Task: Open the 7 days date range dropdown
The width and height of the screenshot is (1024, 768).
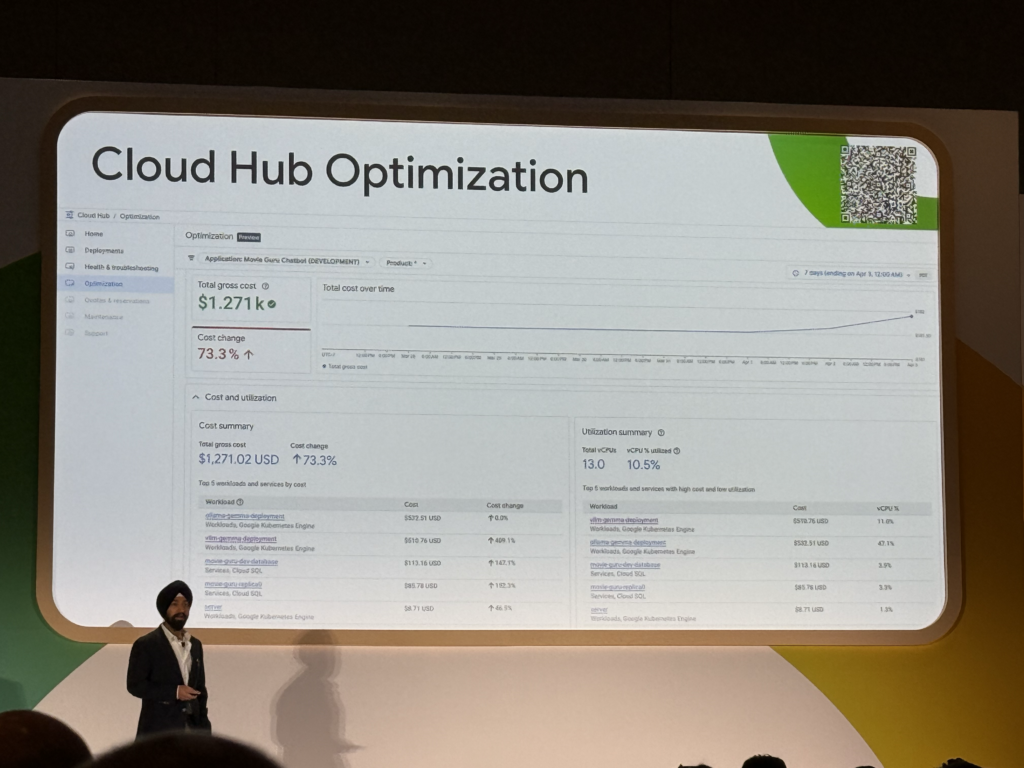Action: (x=851, y=274)
